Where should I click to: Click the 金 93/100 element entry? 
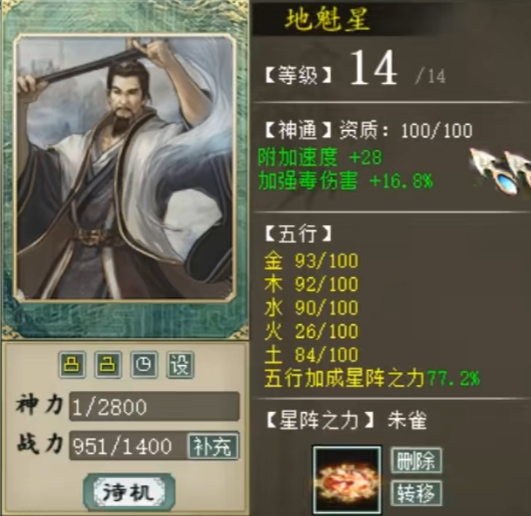(311, 261)
